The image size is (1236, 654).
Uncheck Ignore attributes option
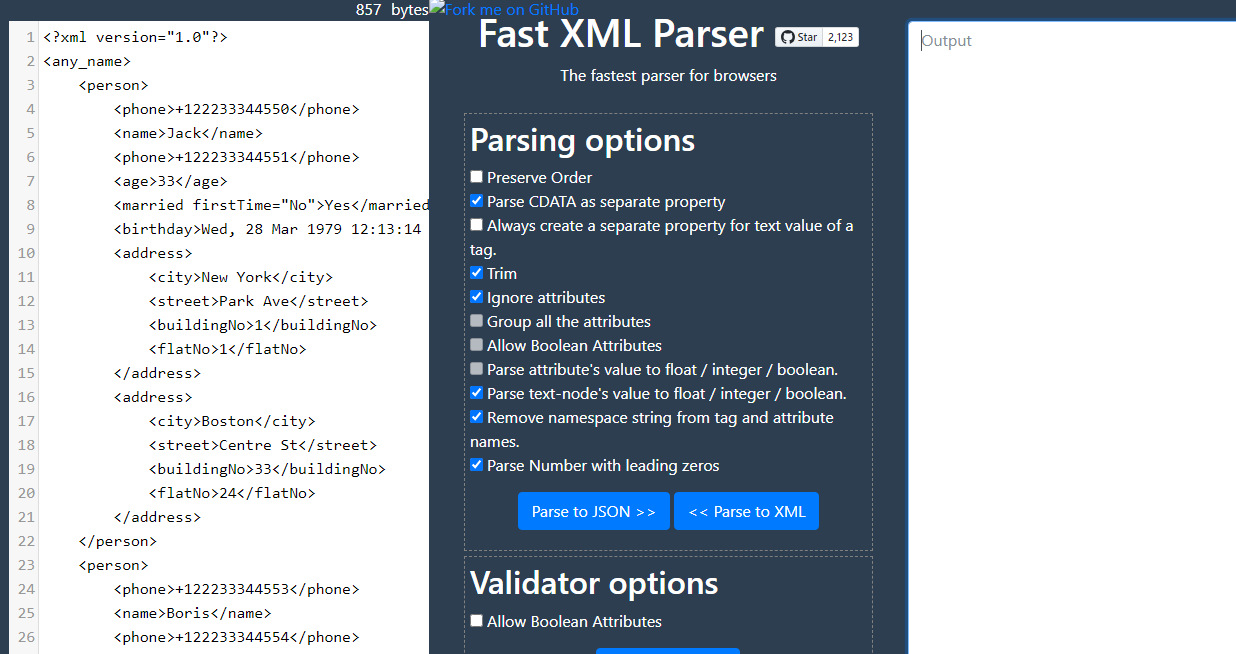tap(477, 297)
